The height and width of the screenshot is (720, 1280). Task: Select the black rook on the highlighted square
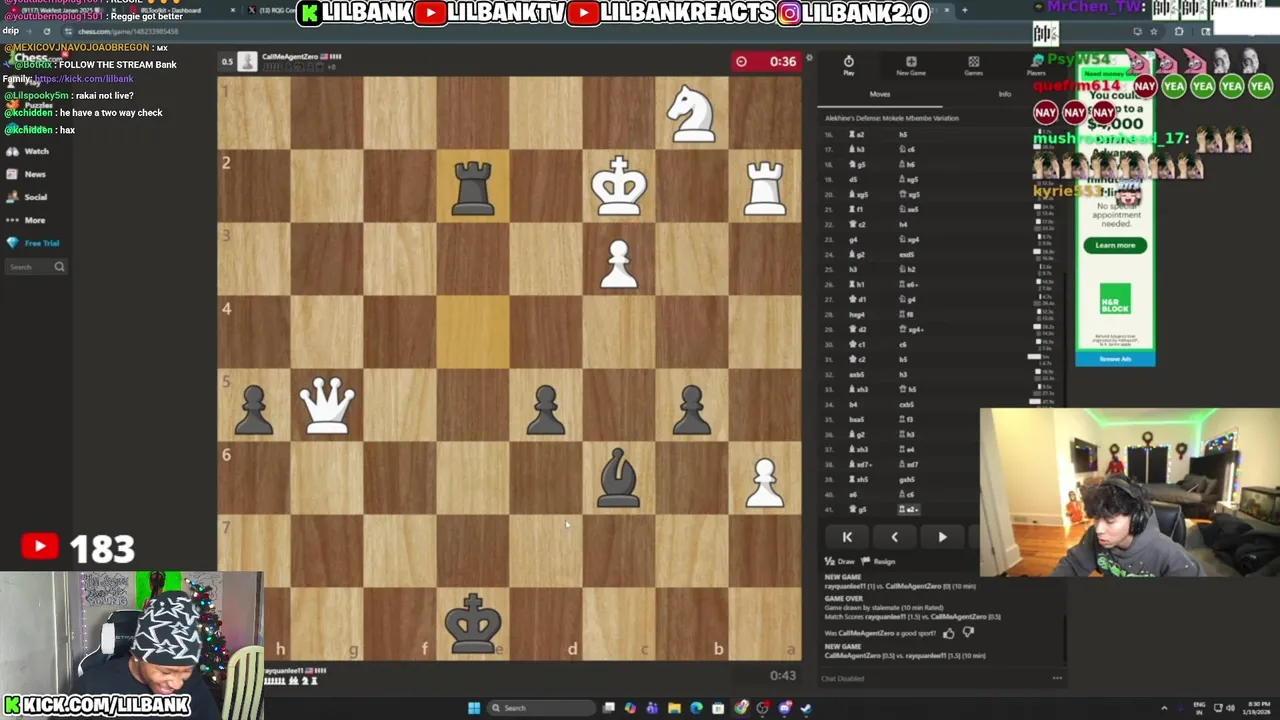coord(473,187)
